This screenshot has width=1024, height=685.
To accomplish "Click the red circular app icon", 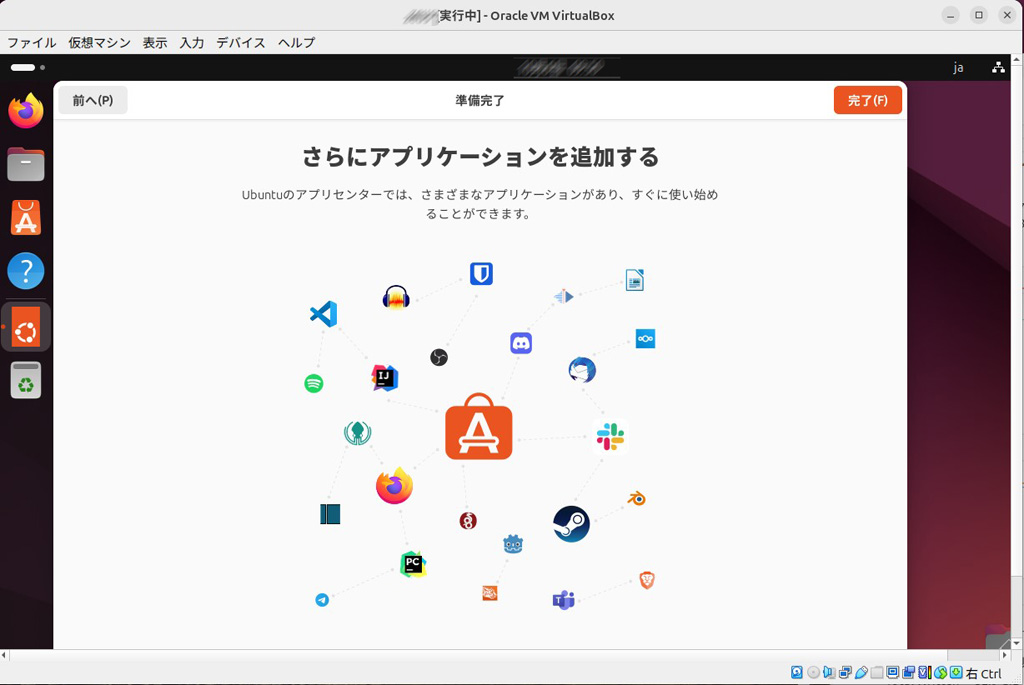I will [468, 520].
